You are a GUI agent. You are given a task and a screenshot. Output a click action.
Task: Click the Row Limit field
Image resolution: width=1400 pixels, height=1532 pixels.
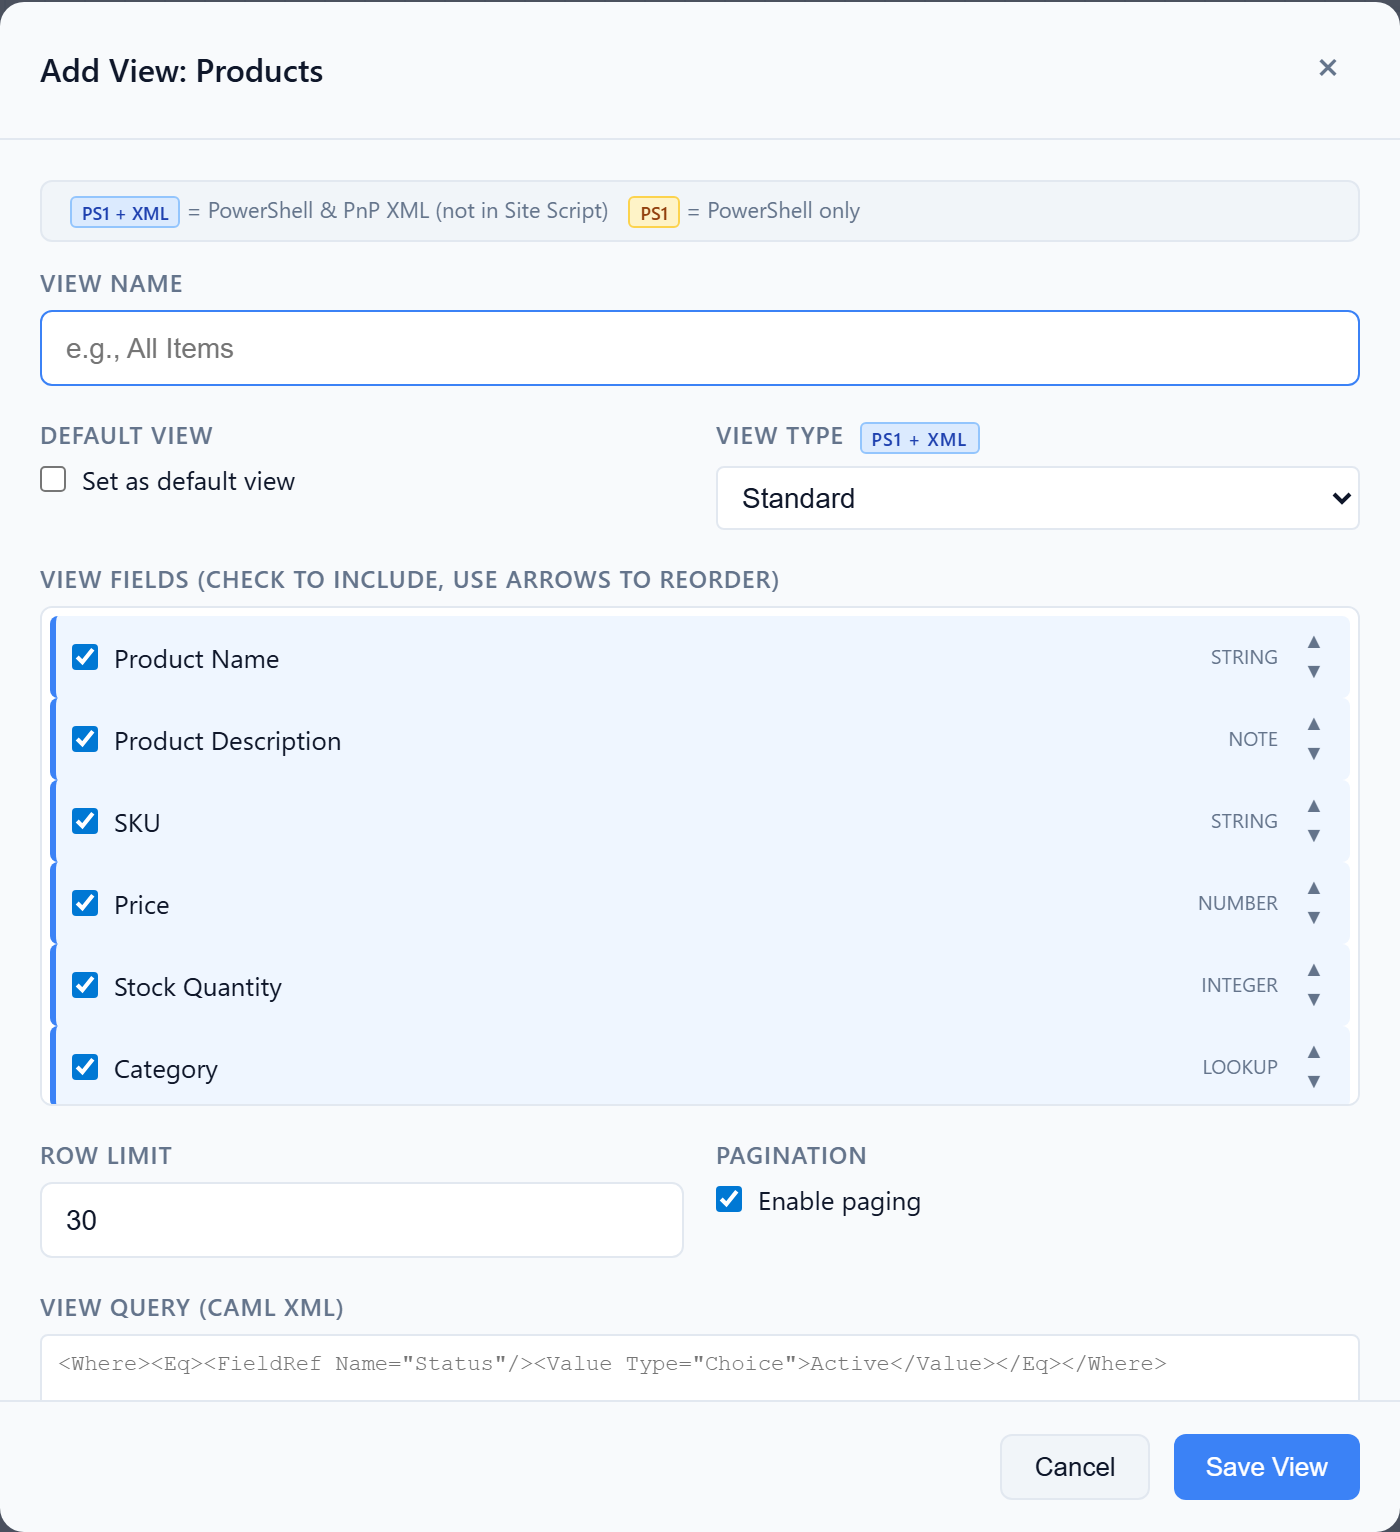pos(362,1220)
